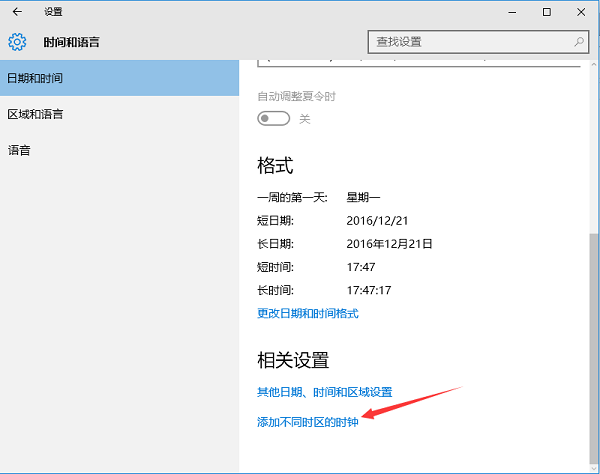
Task: Click the 星期一 first-day value
Action: [363, 197]
